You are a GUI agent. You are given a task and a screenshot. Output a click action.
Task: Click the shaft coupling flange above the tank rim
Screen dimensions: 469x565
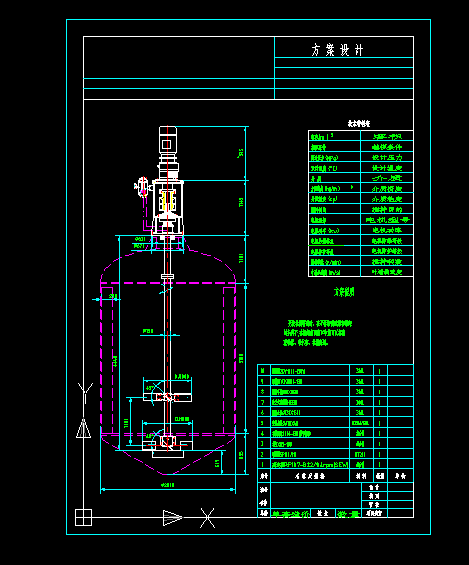168,276
